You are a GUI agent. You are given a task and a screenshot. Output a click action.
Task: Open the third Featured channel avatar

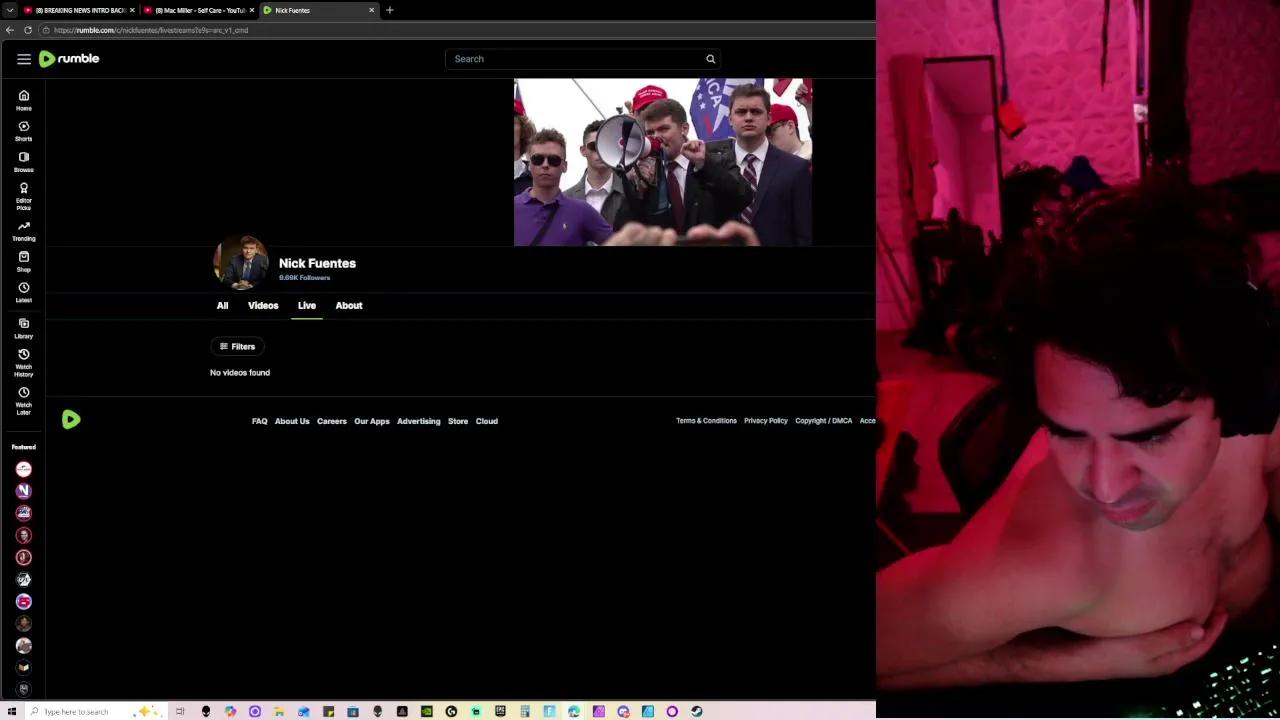(24, 513)
